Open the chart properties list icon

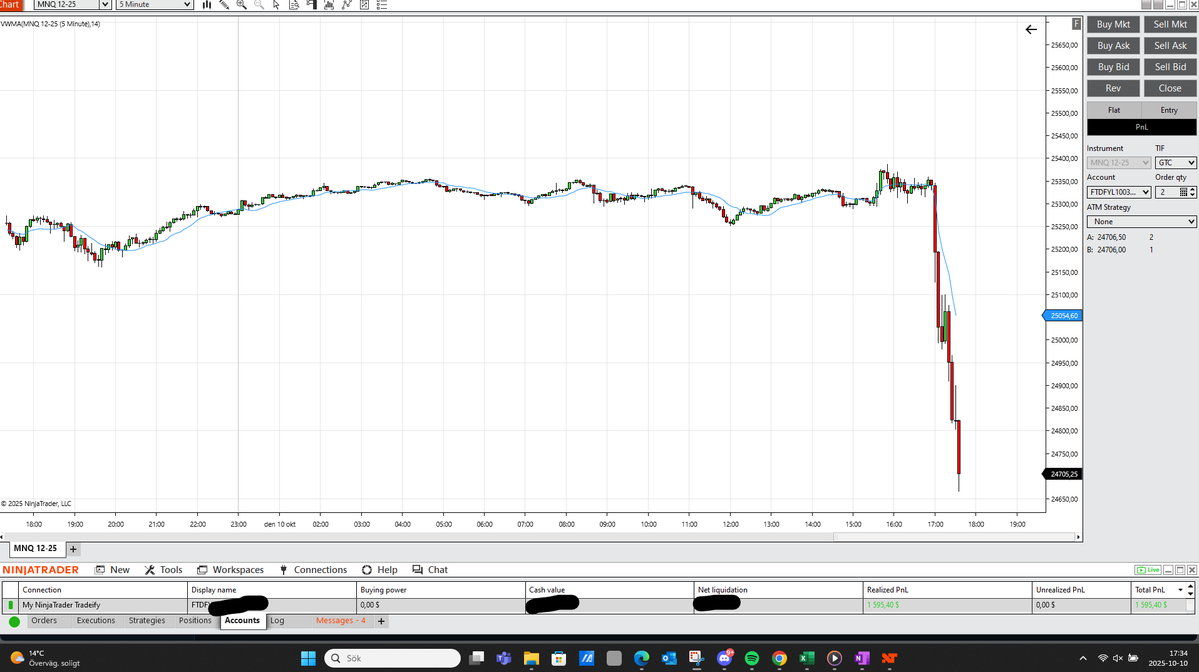point(382,5)
